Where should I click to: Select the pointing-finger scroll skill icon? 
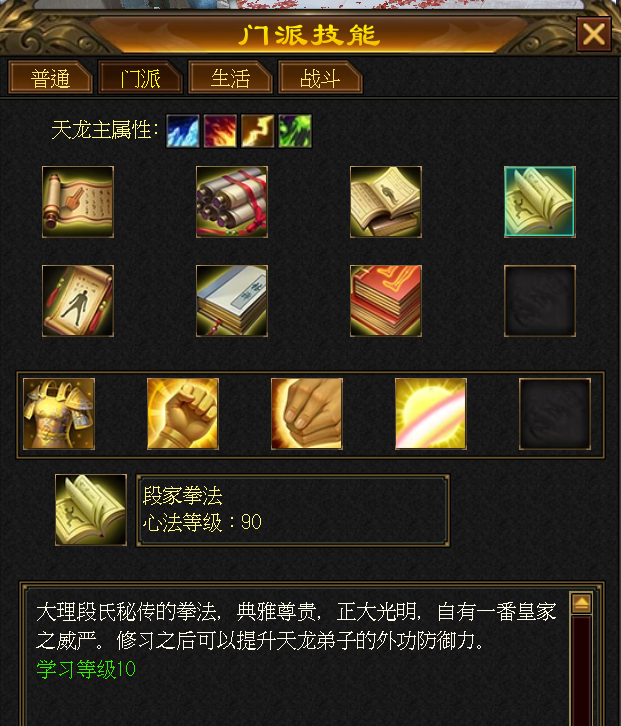point(78,202)
